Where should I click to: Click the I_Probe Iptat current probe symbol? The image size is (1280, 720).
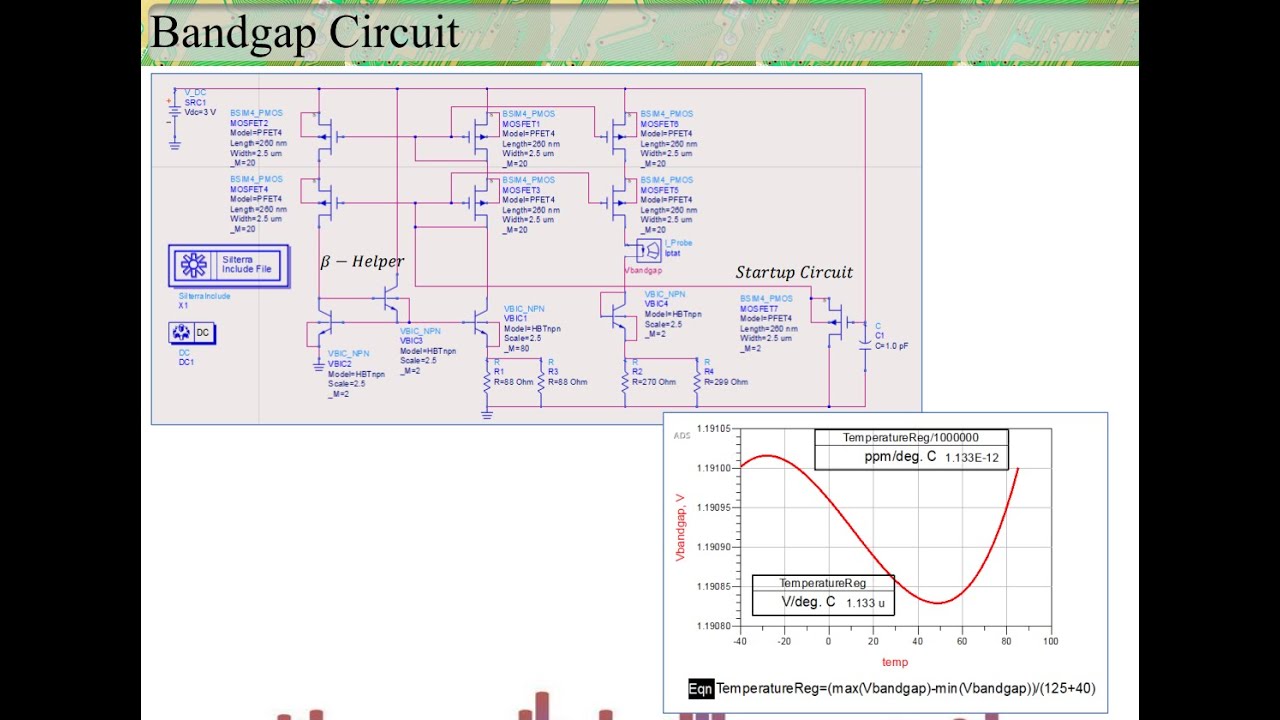tap(649, 249)
